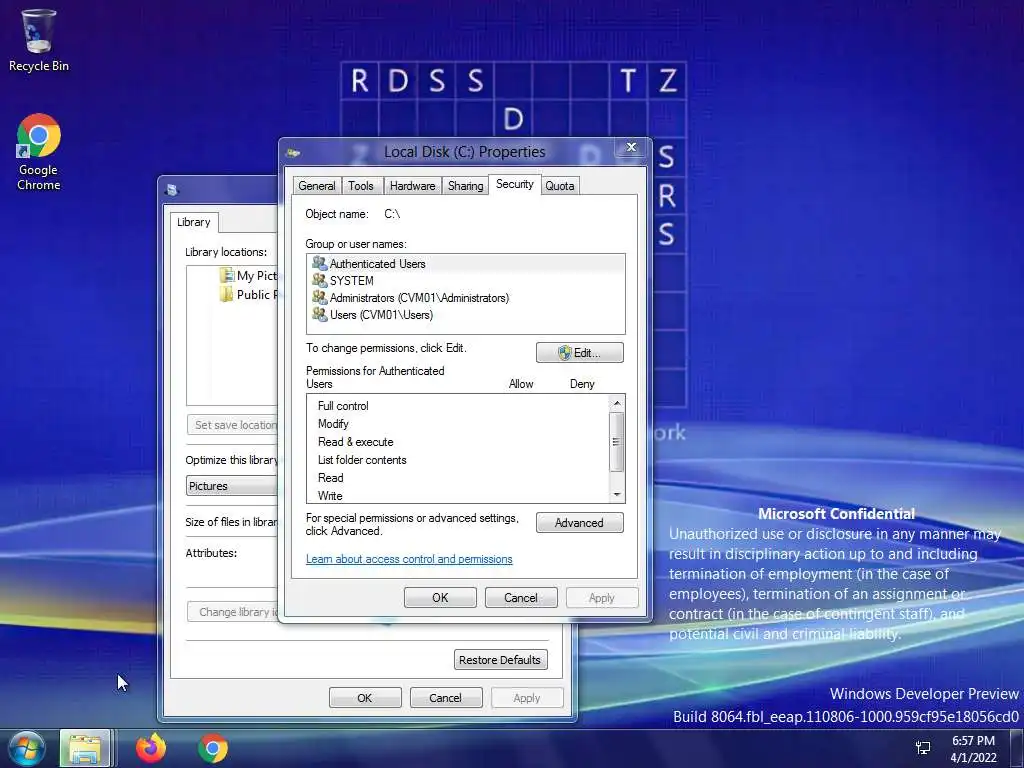Select Authenticated Users in group list
The width and height of the screenshot is (1024, 768).
[x=465, y=263]
